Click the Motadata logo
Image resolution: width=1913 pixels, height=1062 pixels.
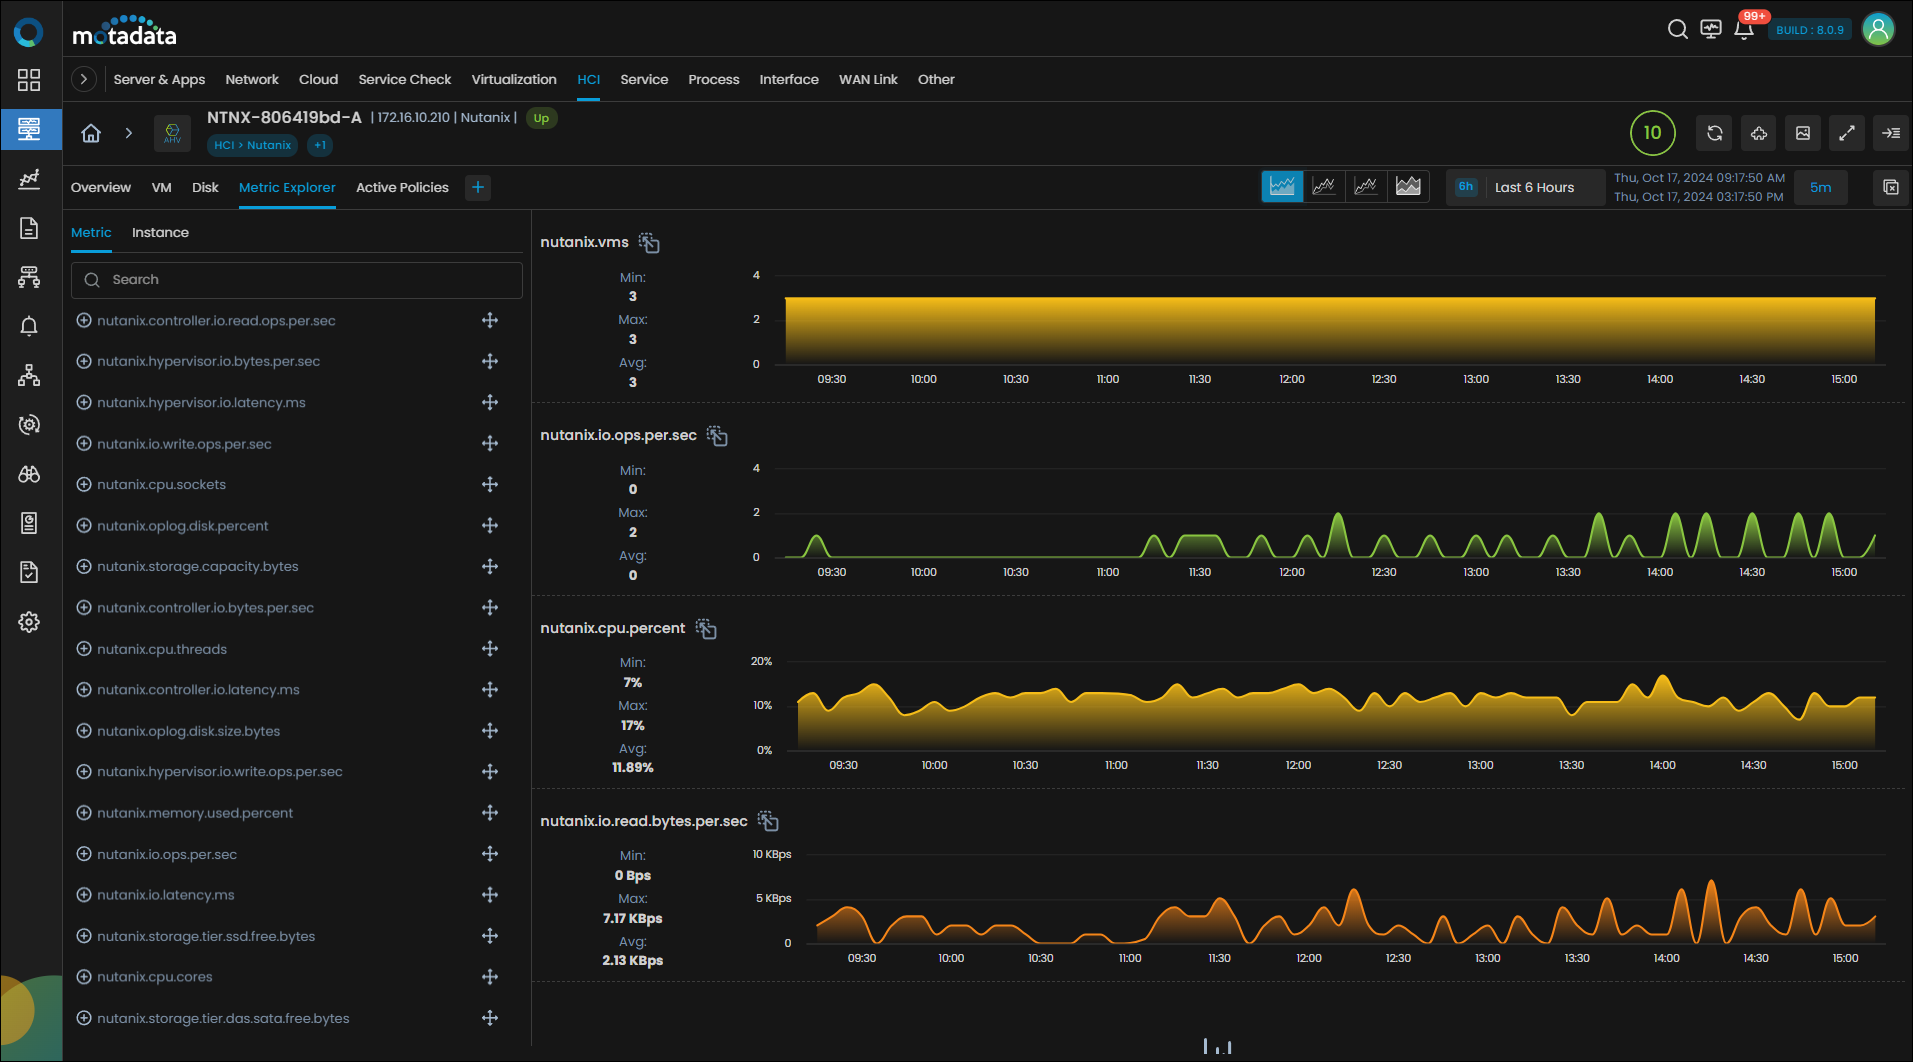pos(124,31)
